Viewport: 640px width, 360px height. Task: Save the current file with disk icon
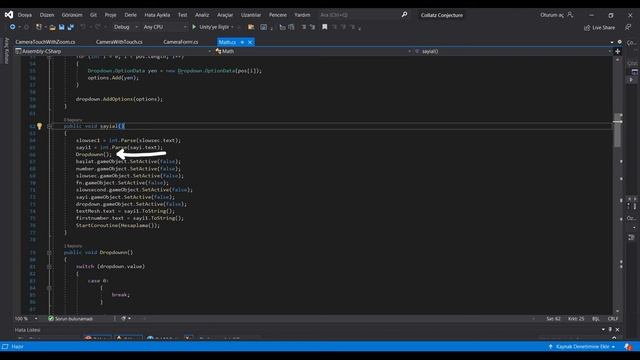tap(62, 27)
